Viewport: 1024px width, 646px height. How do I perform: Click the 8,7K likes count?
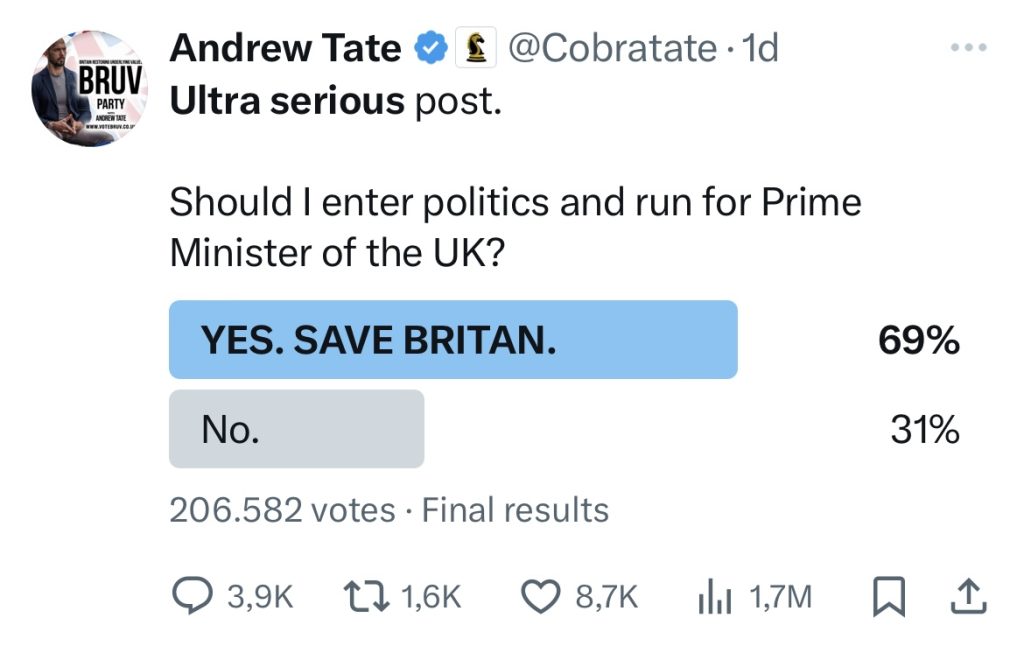pyautogui.click(x=606, y=597)
